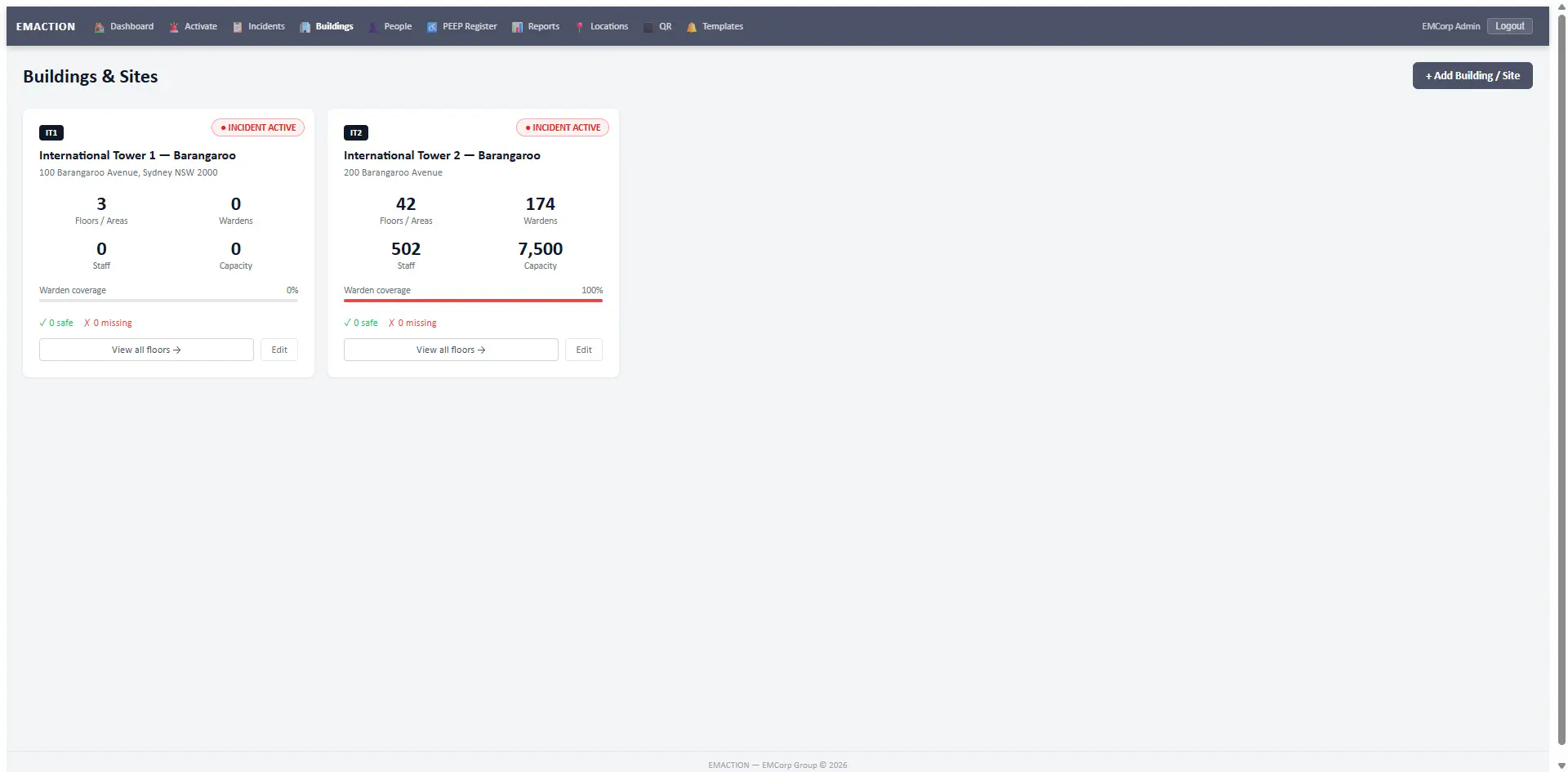The image size is (1568, 784).
Task: Click Tower 1 warden coverage bar
Action: pos(168,300)
